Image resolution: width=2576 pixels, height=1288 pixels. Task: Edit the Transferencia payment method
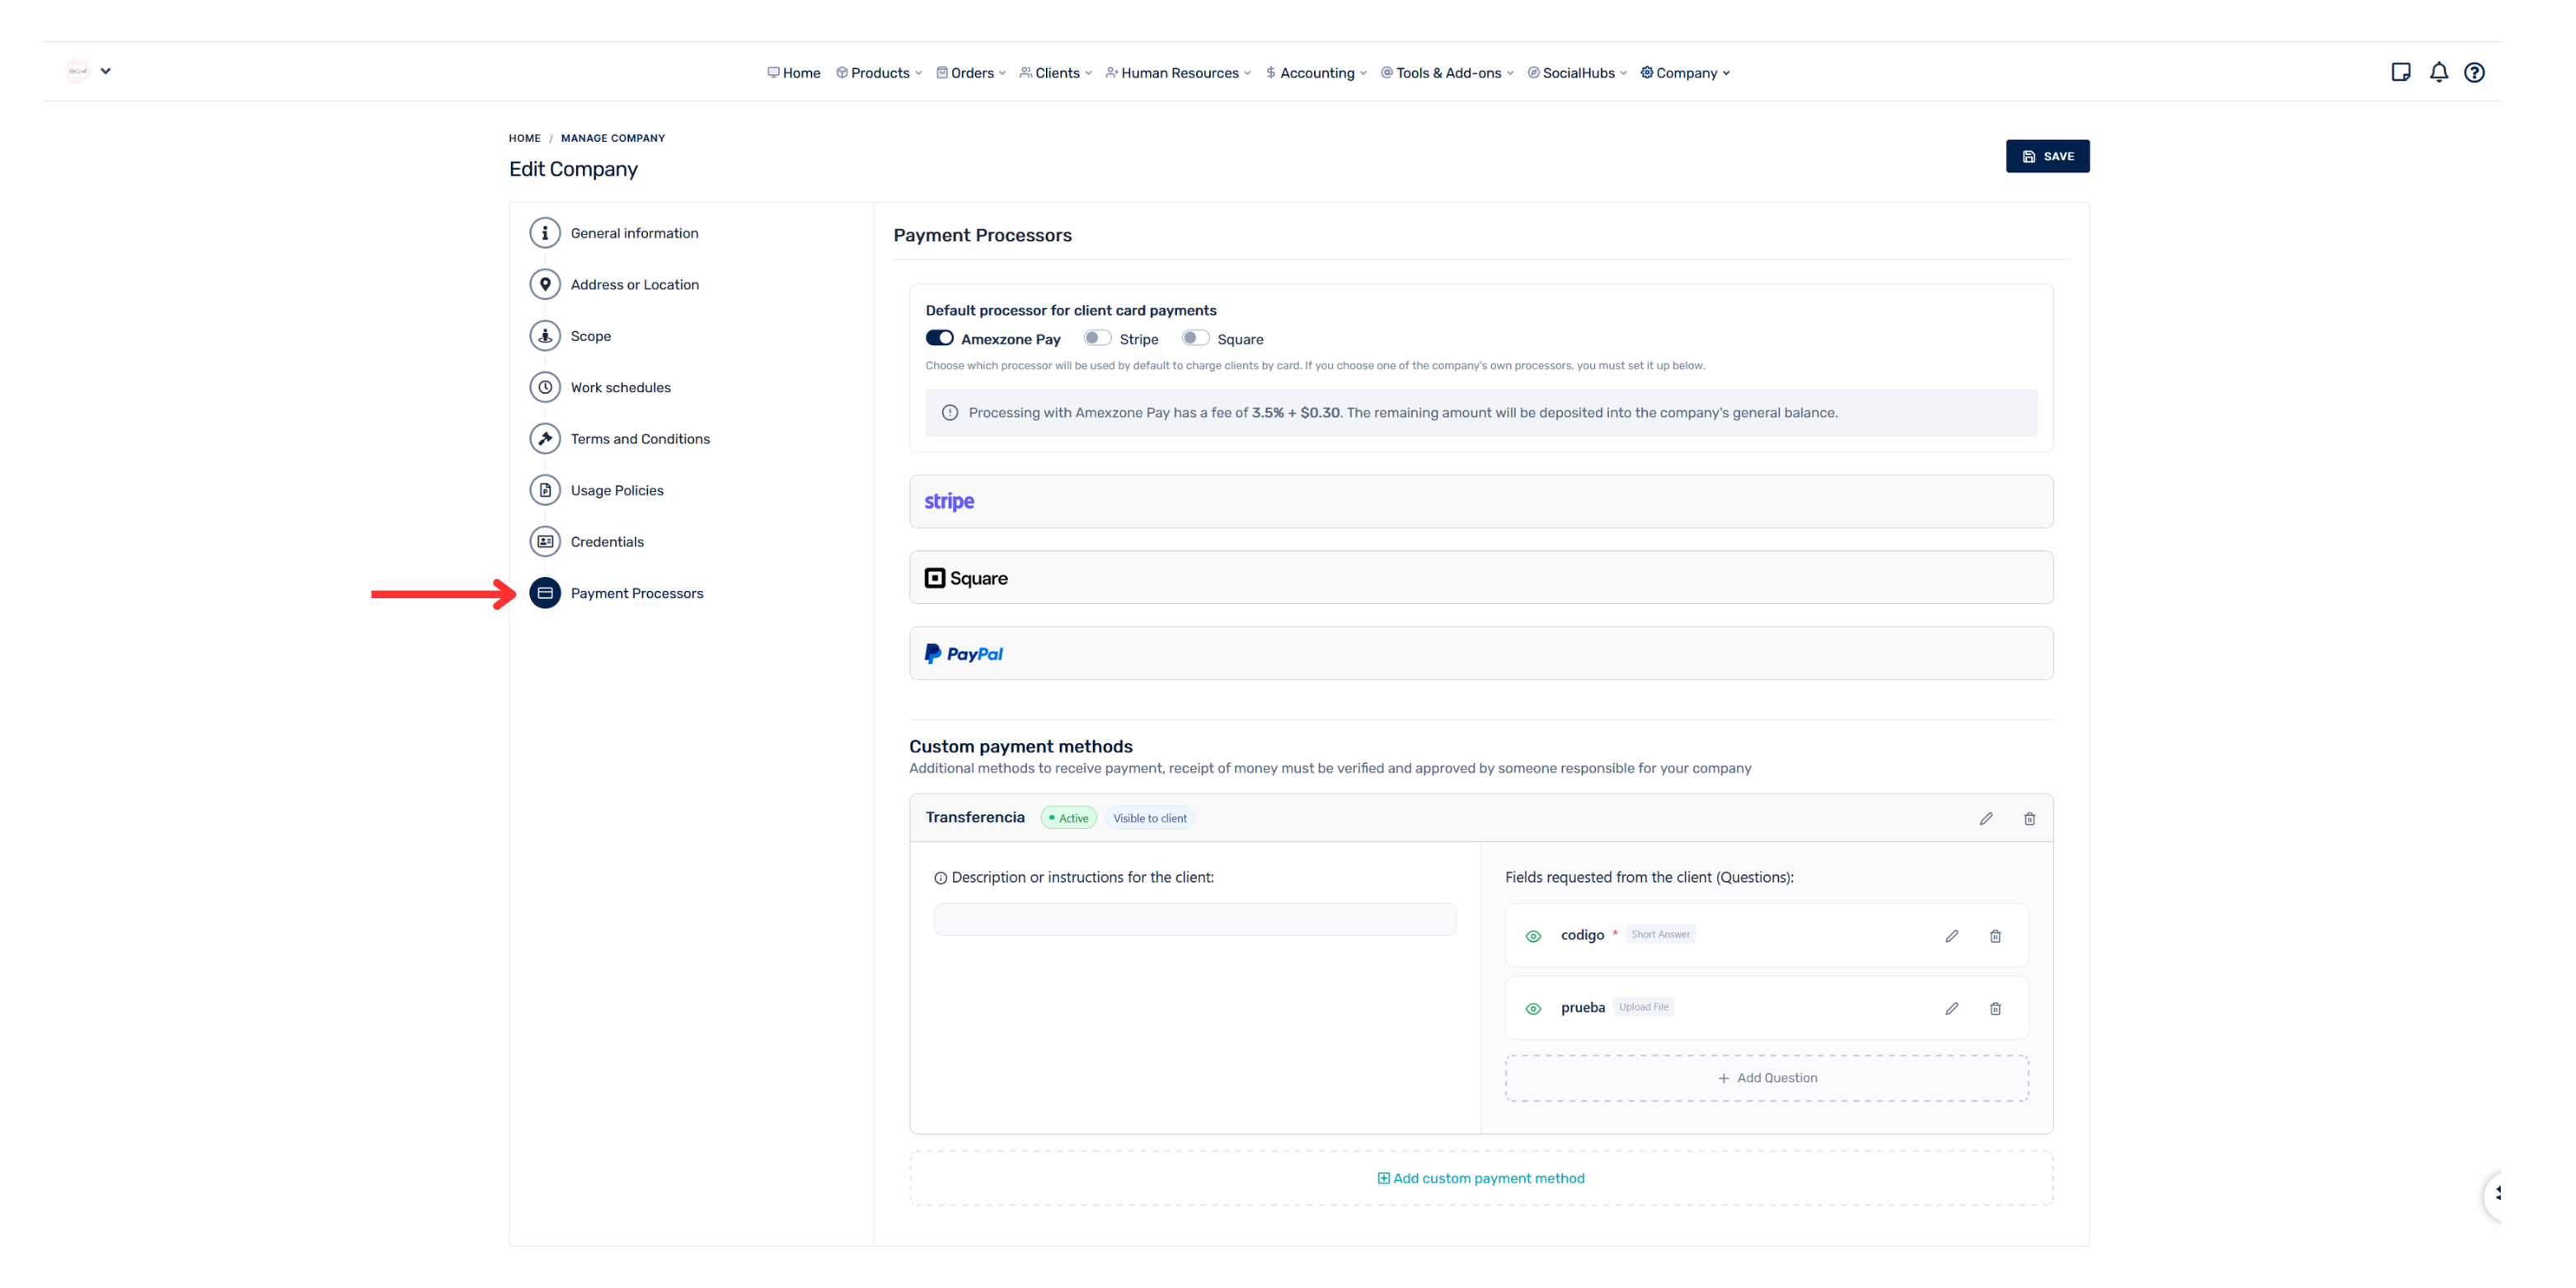coord(1986,818)
